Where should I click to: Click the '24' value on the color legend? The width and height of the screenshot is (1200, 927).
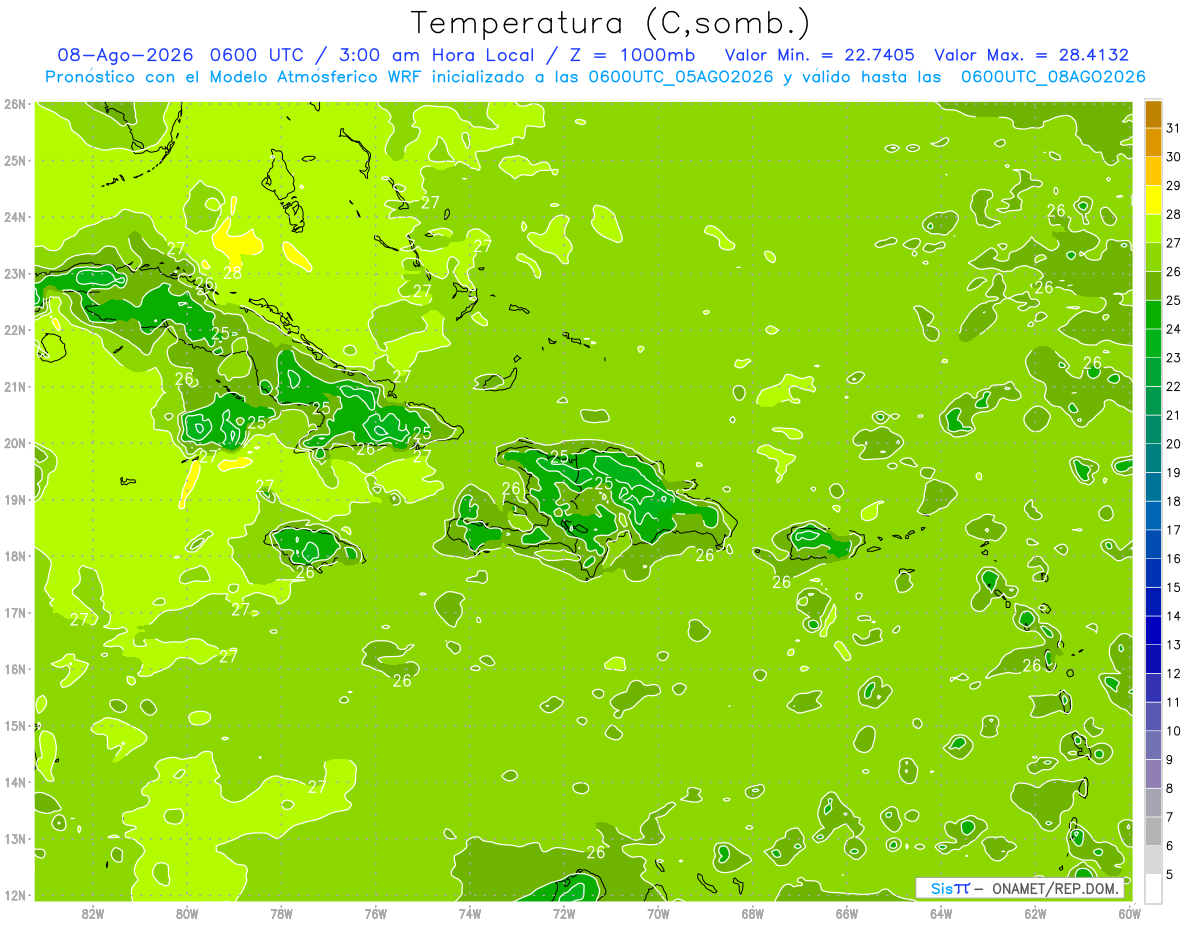(x=1173, y=329)
